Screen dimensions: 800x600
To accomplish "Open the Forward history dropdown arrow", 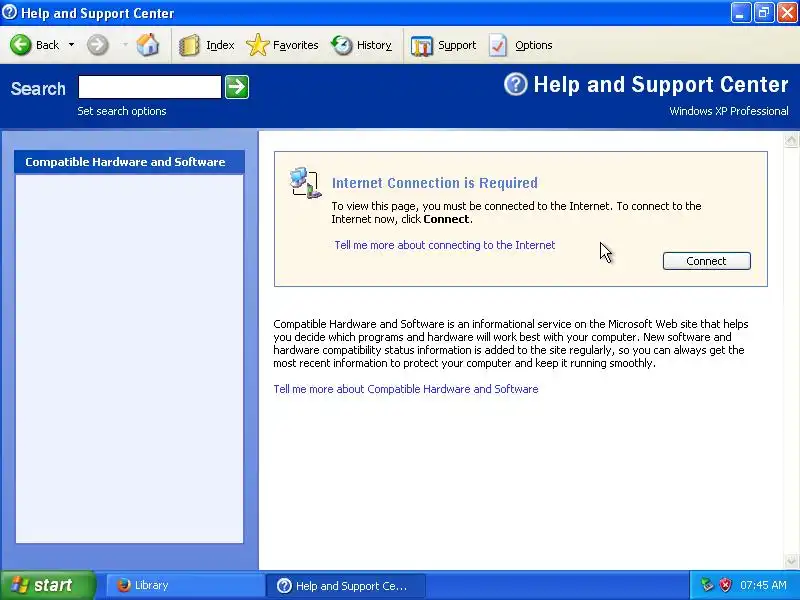I will tap(124, 45).
